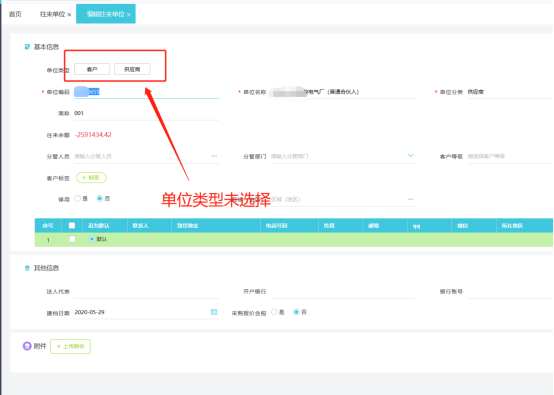Tick the table header select-all checkbox
The image size is (554, 395).
72,225
